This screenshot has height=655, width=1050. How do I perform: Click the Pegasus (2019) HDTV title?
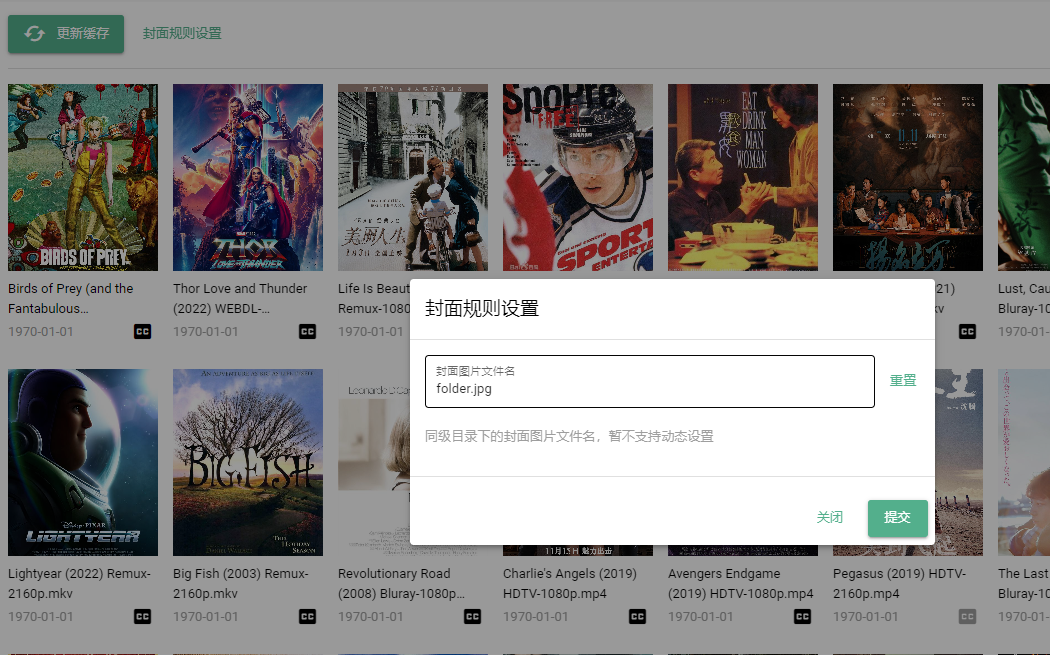[x=899, y=583]
